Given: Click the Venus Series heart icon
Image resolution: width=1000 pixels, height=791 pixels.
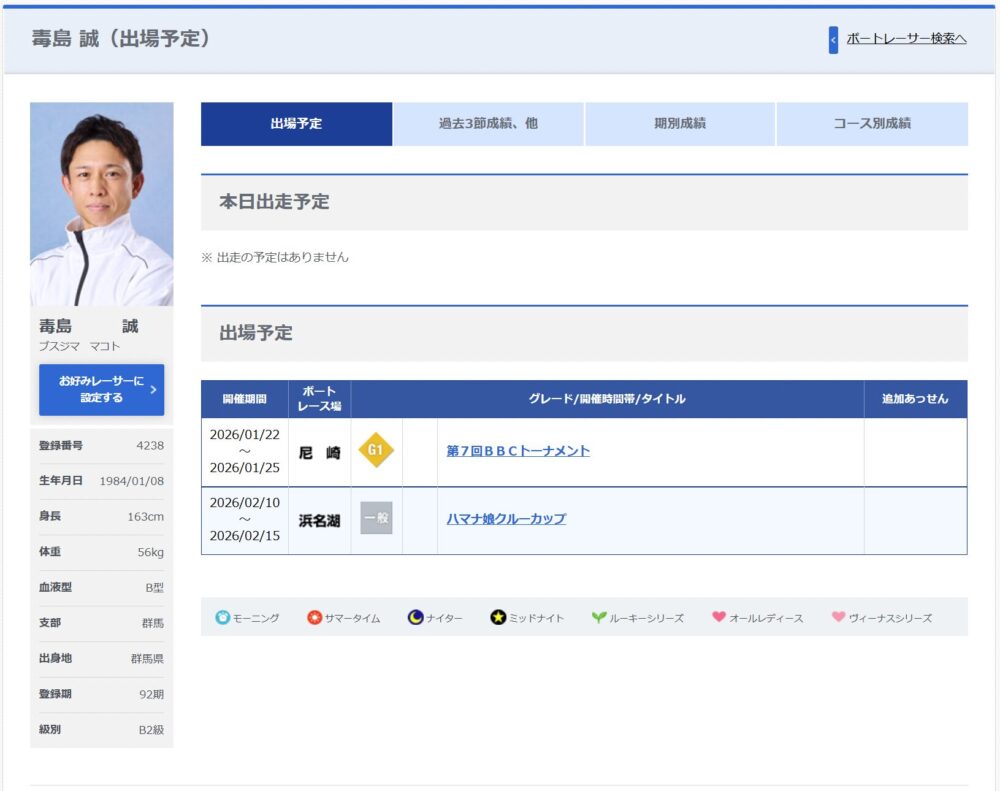Looking at the screenshot, I should click(838, 617).
